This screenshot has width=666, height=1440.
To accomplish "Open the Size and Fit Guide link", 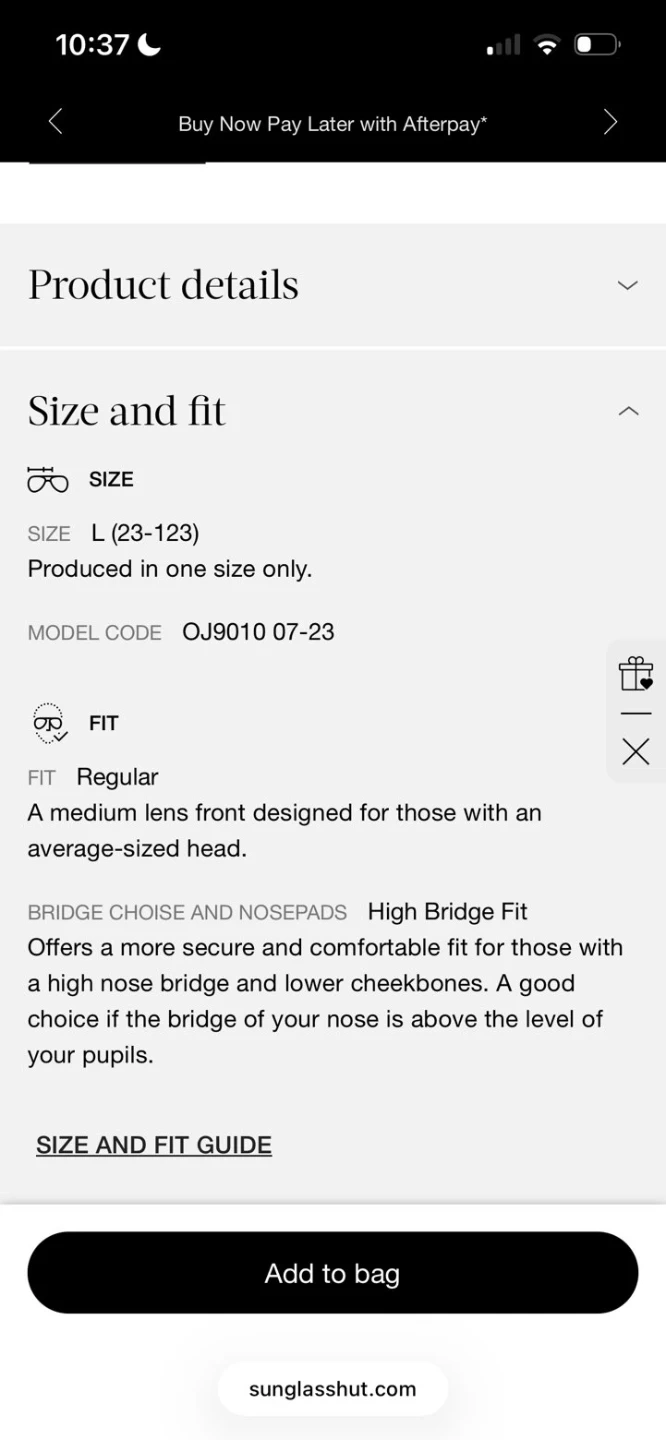I will pos(154,1145).
